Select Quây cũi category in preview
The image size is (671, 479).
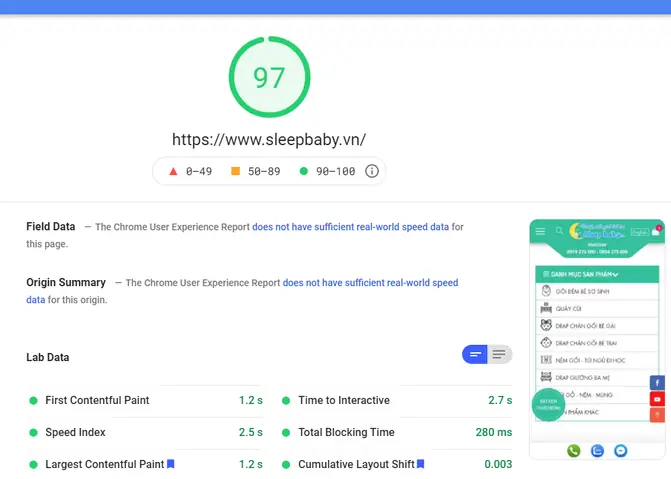coord(597,308)
